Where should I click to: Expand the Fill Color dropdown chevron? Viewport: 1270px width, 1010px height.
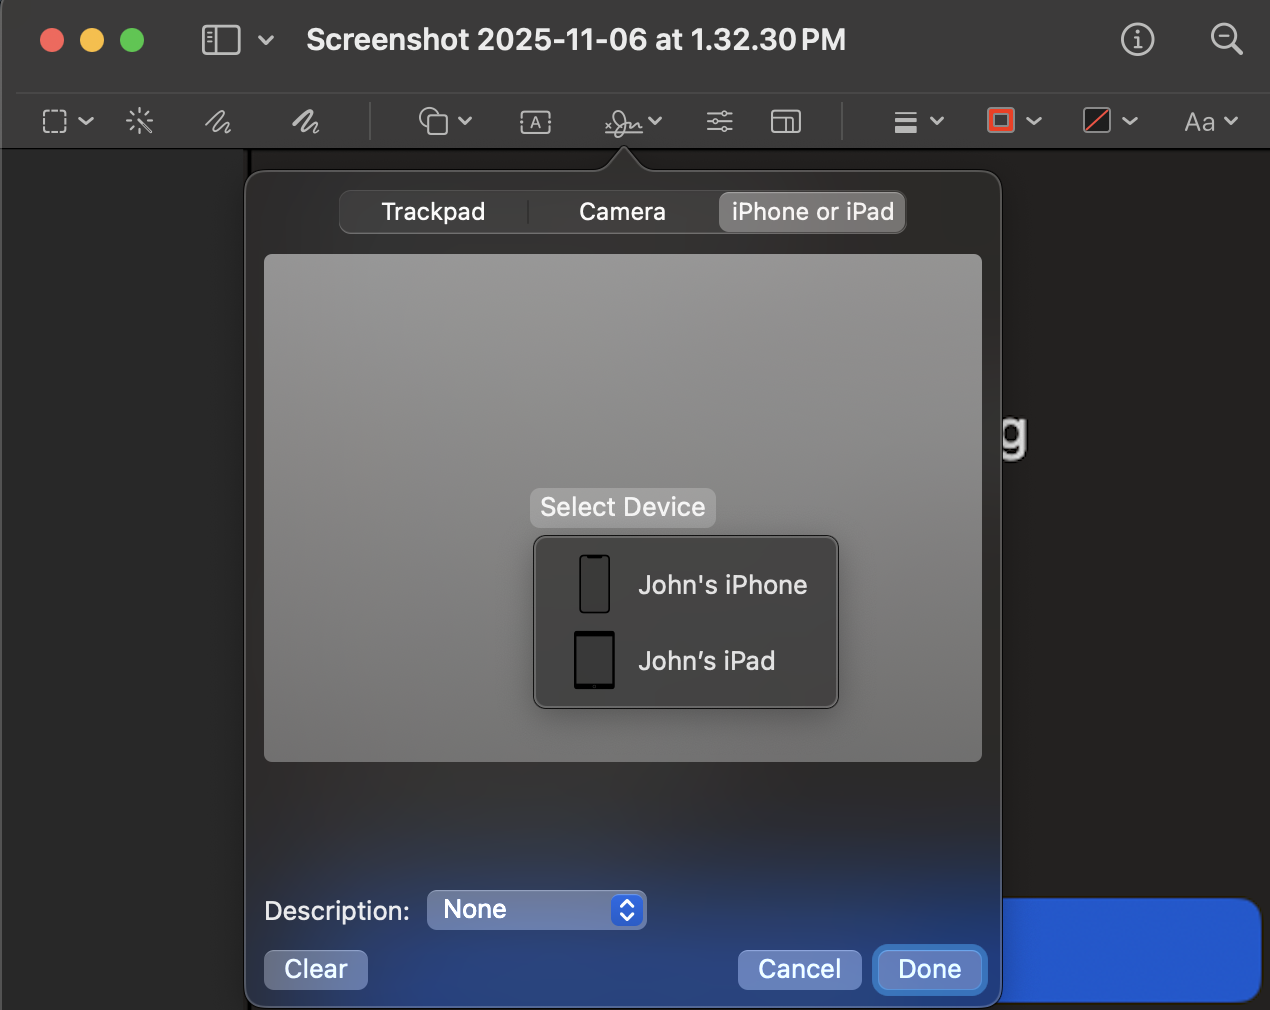coord(1130,121)
